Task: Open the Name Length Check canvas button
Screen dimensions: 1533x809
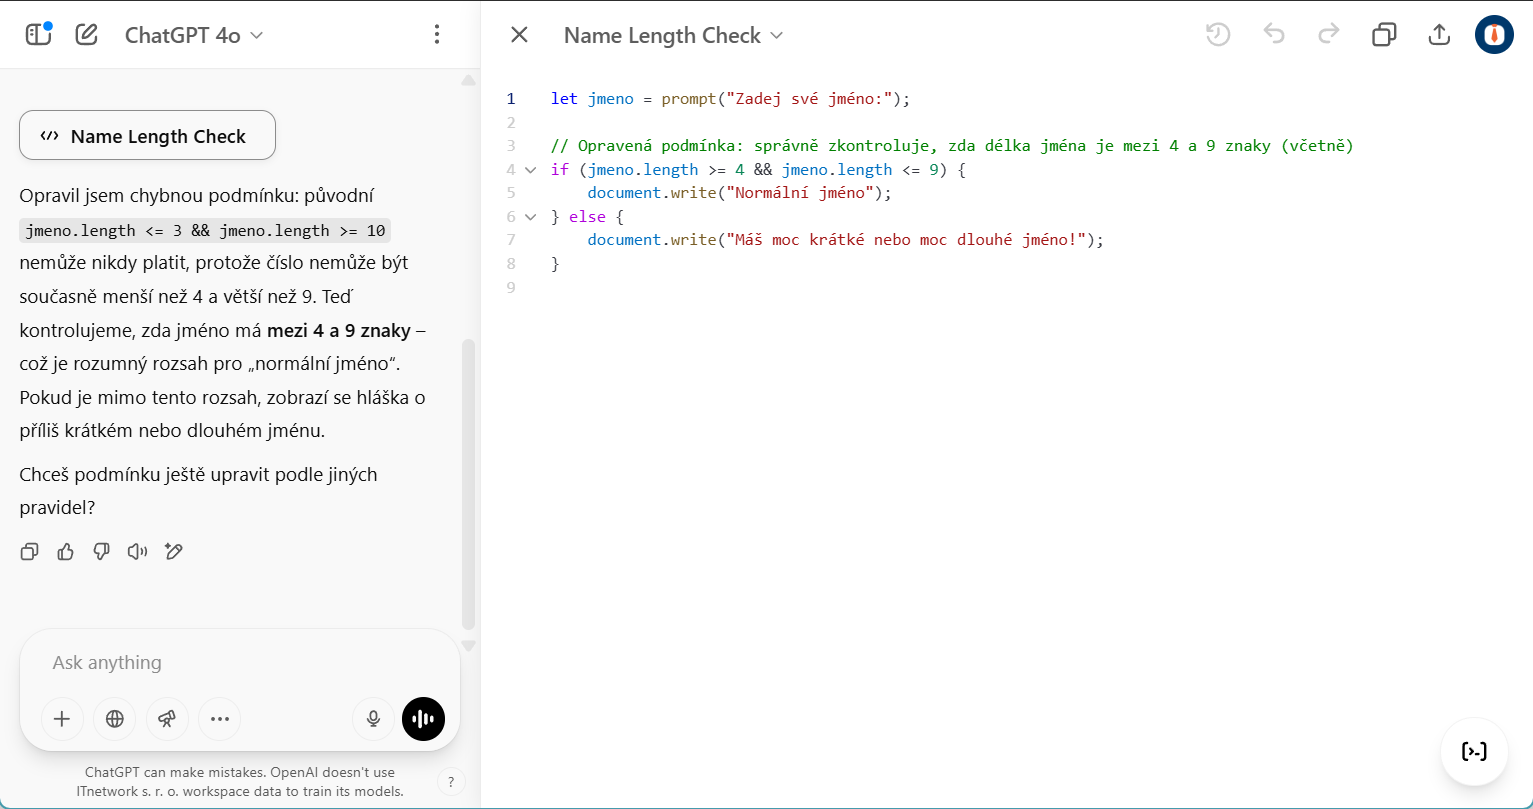Action: tap(147, 136)
